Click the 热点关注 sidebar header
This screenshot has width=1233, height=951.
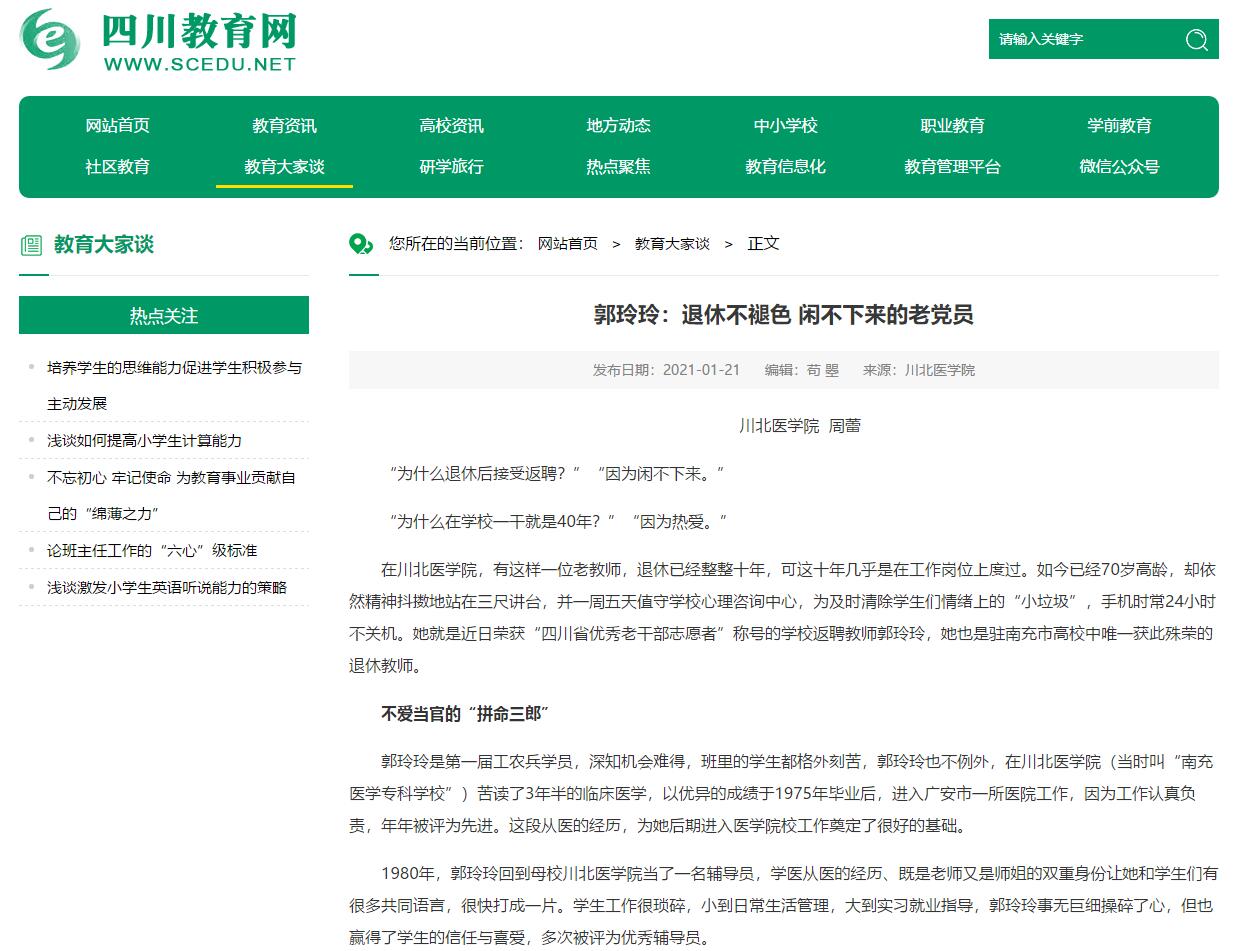click(x=164, y=316)
